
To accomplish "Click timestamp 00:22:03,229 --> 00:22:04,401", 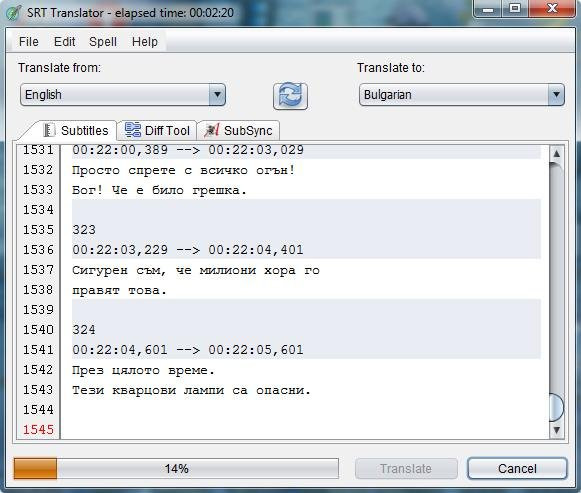I will (x=188, y=250).
